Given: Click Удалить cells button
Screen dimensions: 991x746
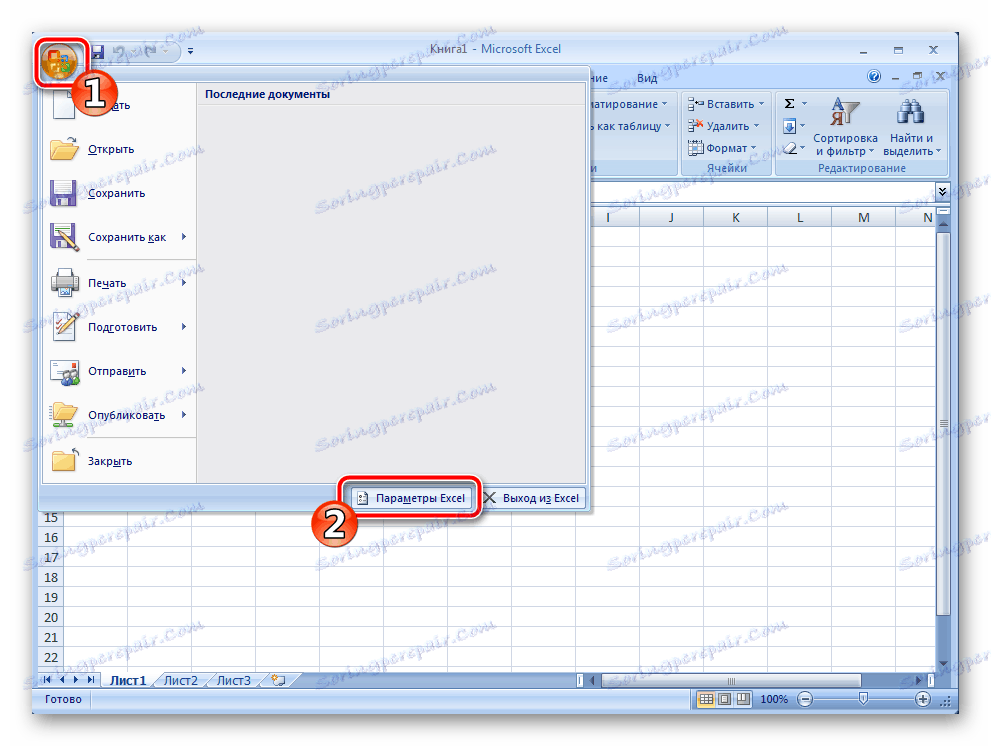Looking at the screenshot, I should 719,126.
